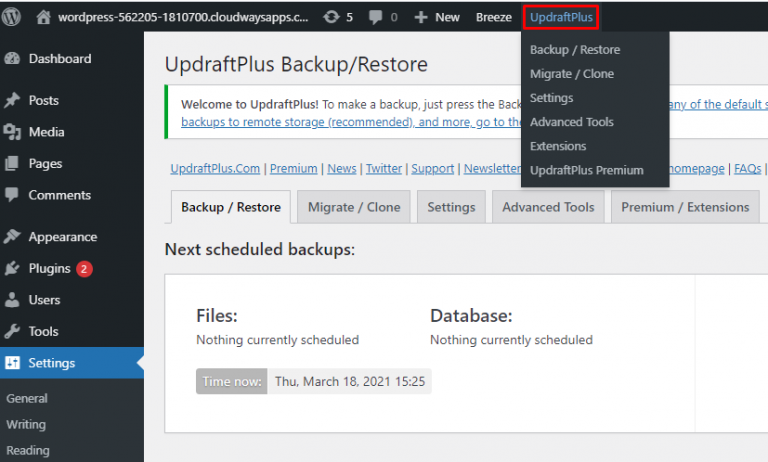Click the Plugins plug icon

pyautogui.click(x=12, y=268)
